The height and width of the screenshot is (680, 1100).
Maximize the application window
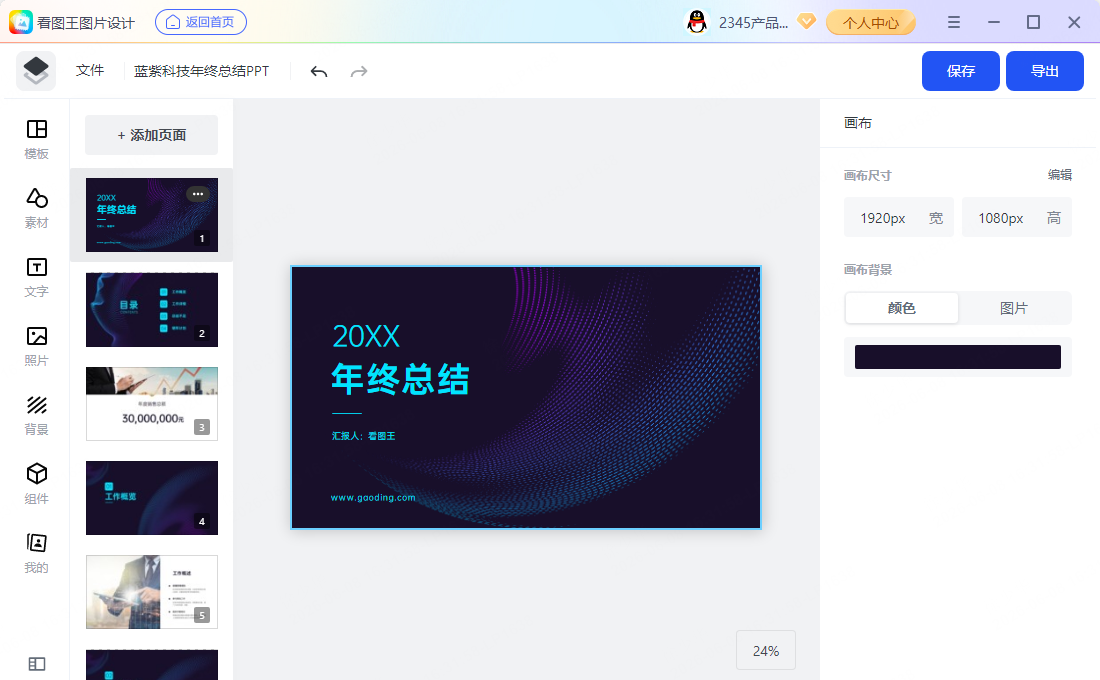pos(1033,22)
